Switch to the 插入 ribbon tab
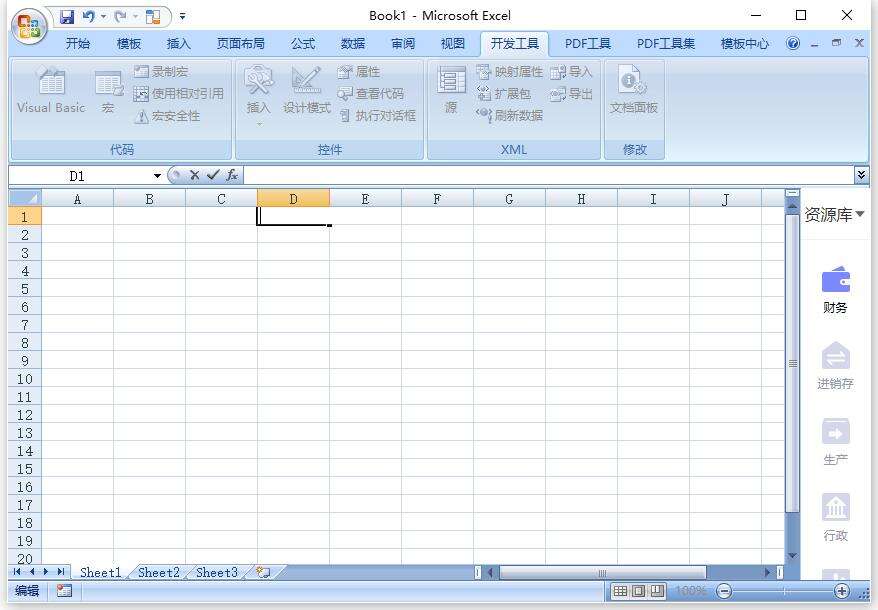 [179, 44]
